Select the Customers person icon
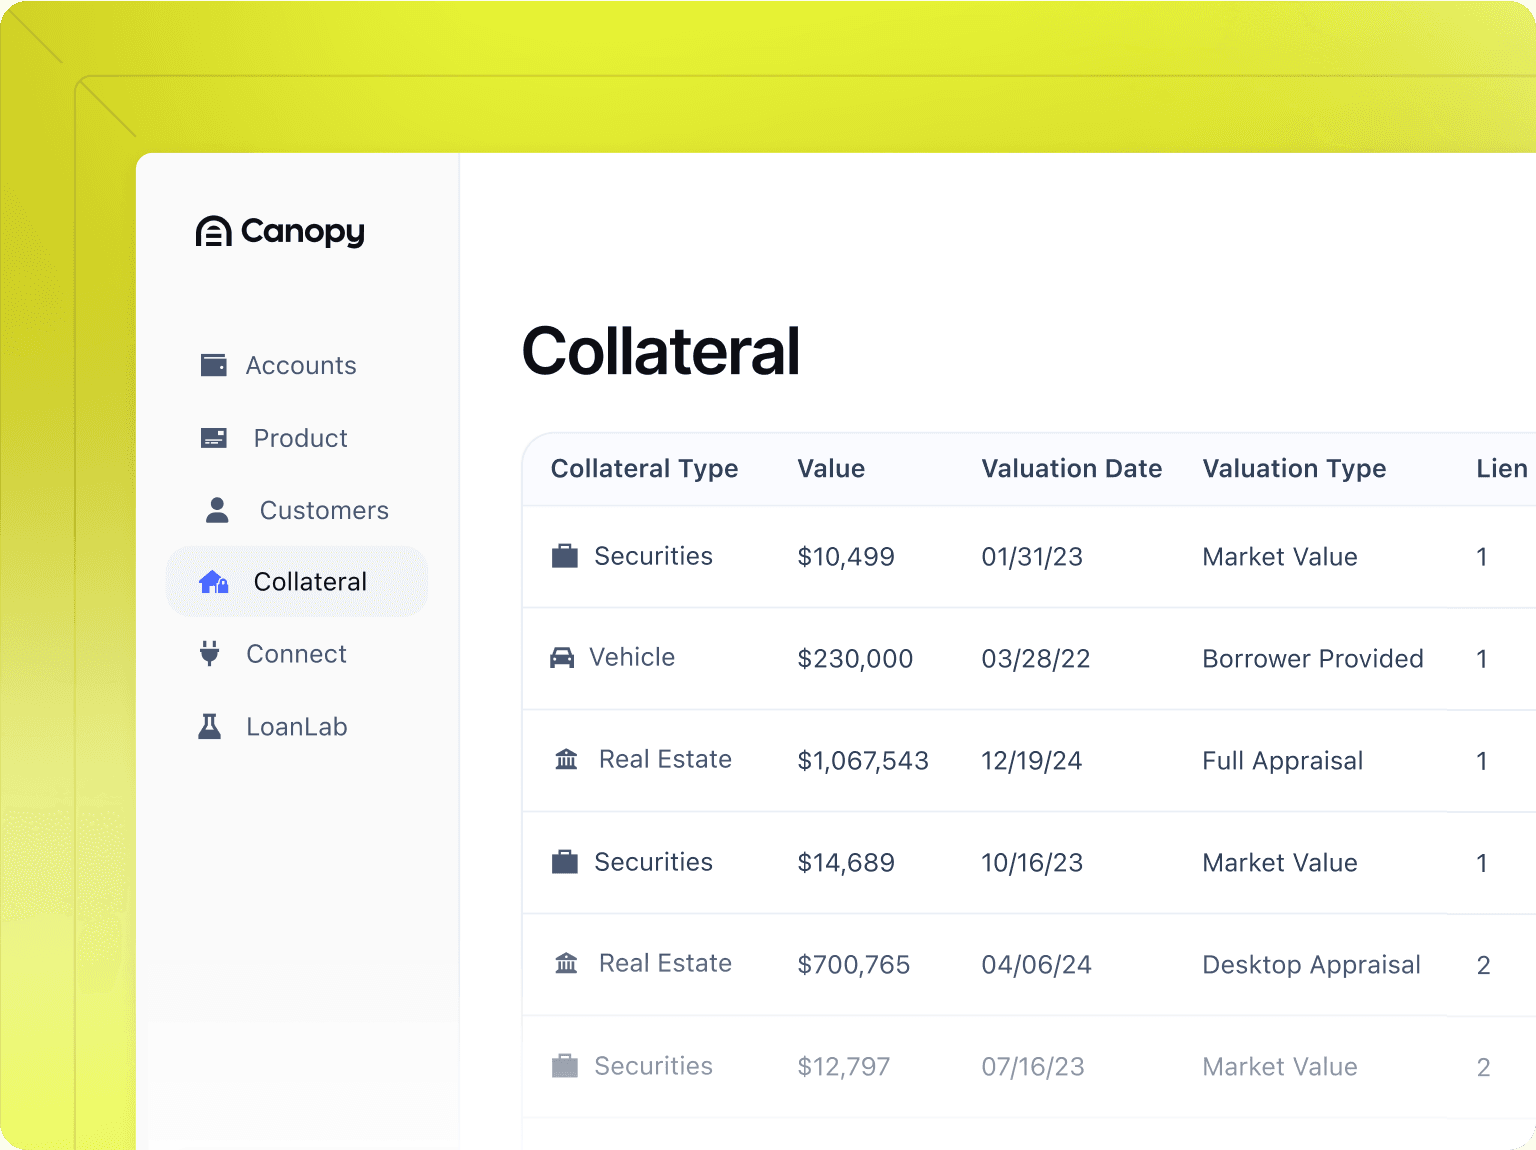The width and height of the screenshot is (1536, 1150). [214, 509]
